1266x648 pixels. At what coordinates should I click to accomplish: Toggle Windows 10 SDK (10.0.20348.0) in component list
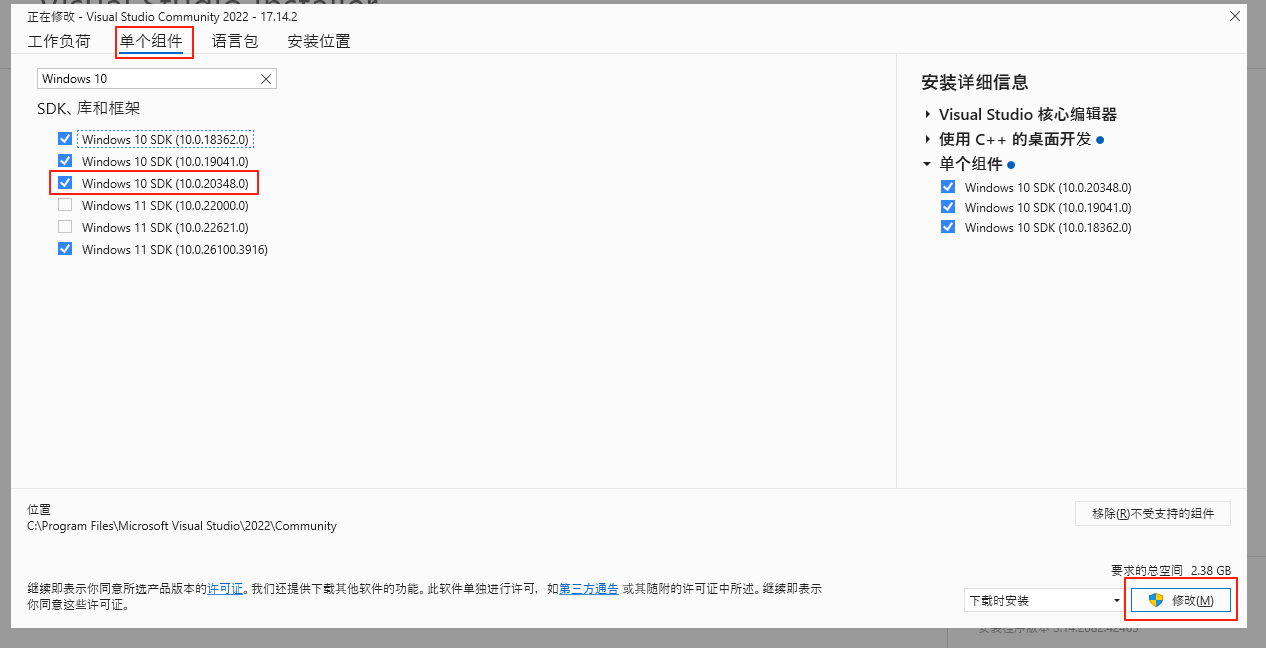click(x=65, y=183)
